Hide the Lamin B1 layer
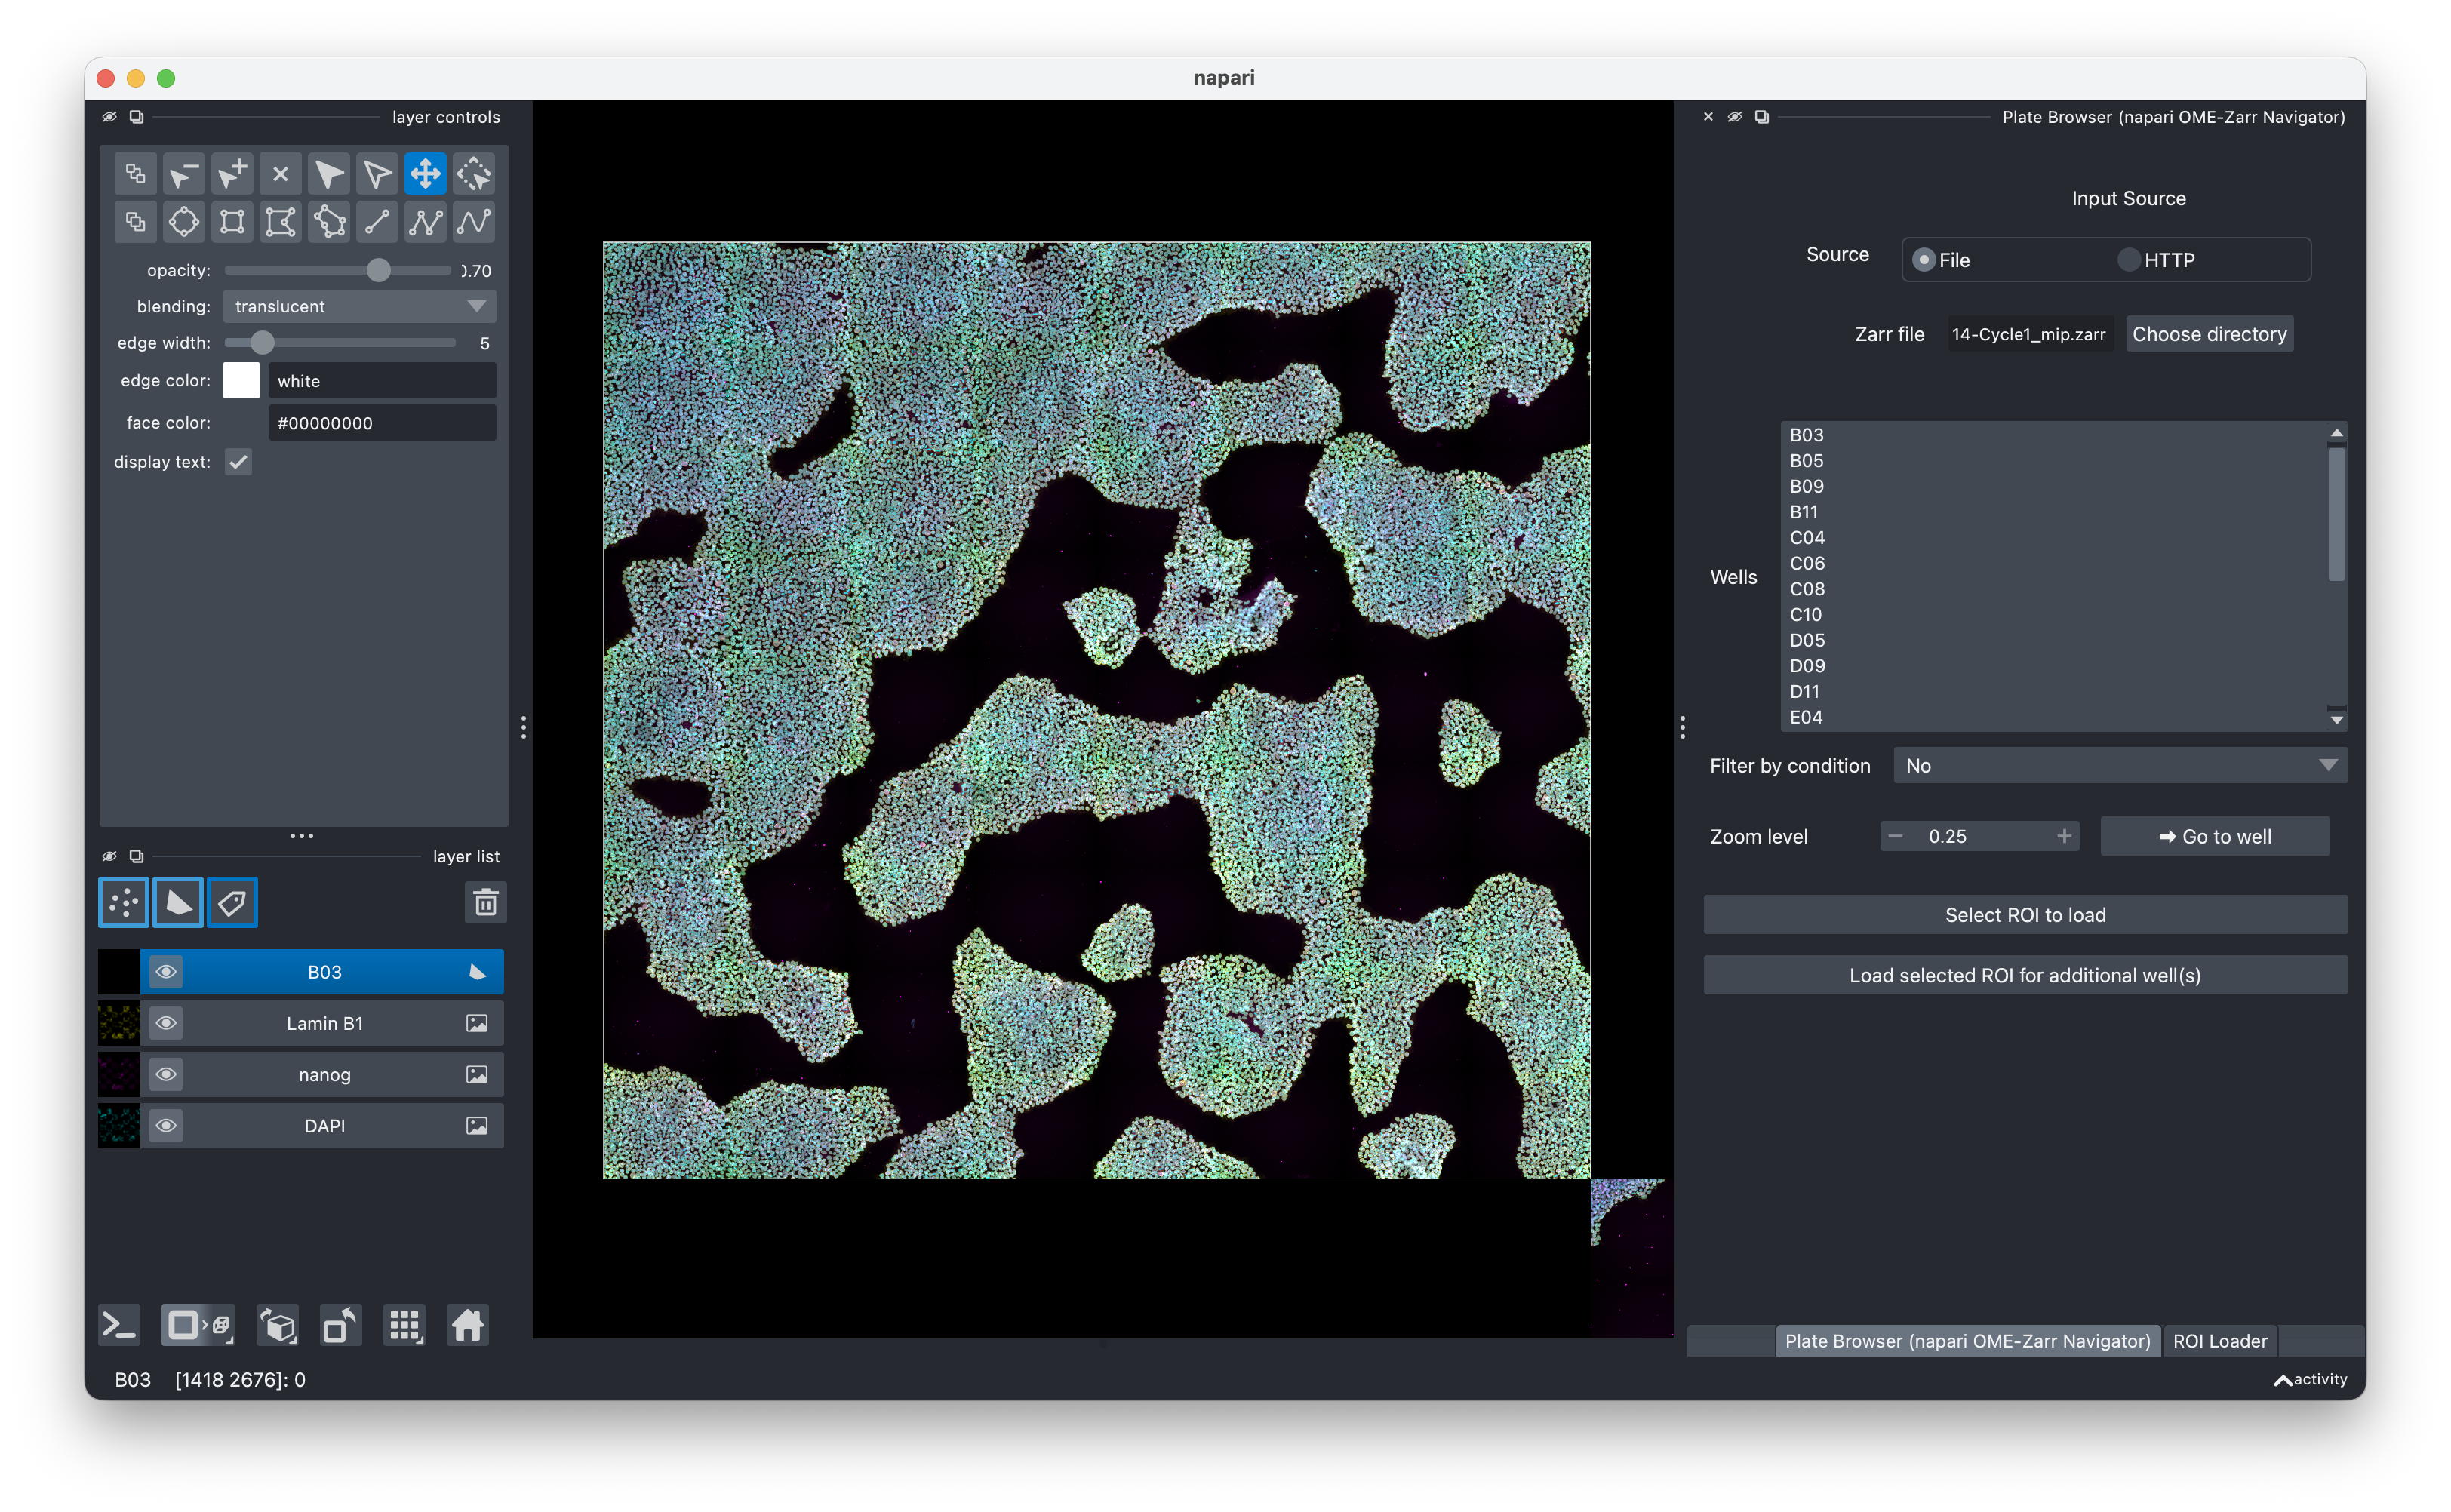2451x1512 pixels. click(x=166, y=1023)
